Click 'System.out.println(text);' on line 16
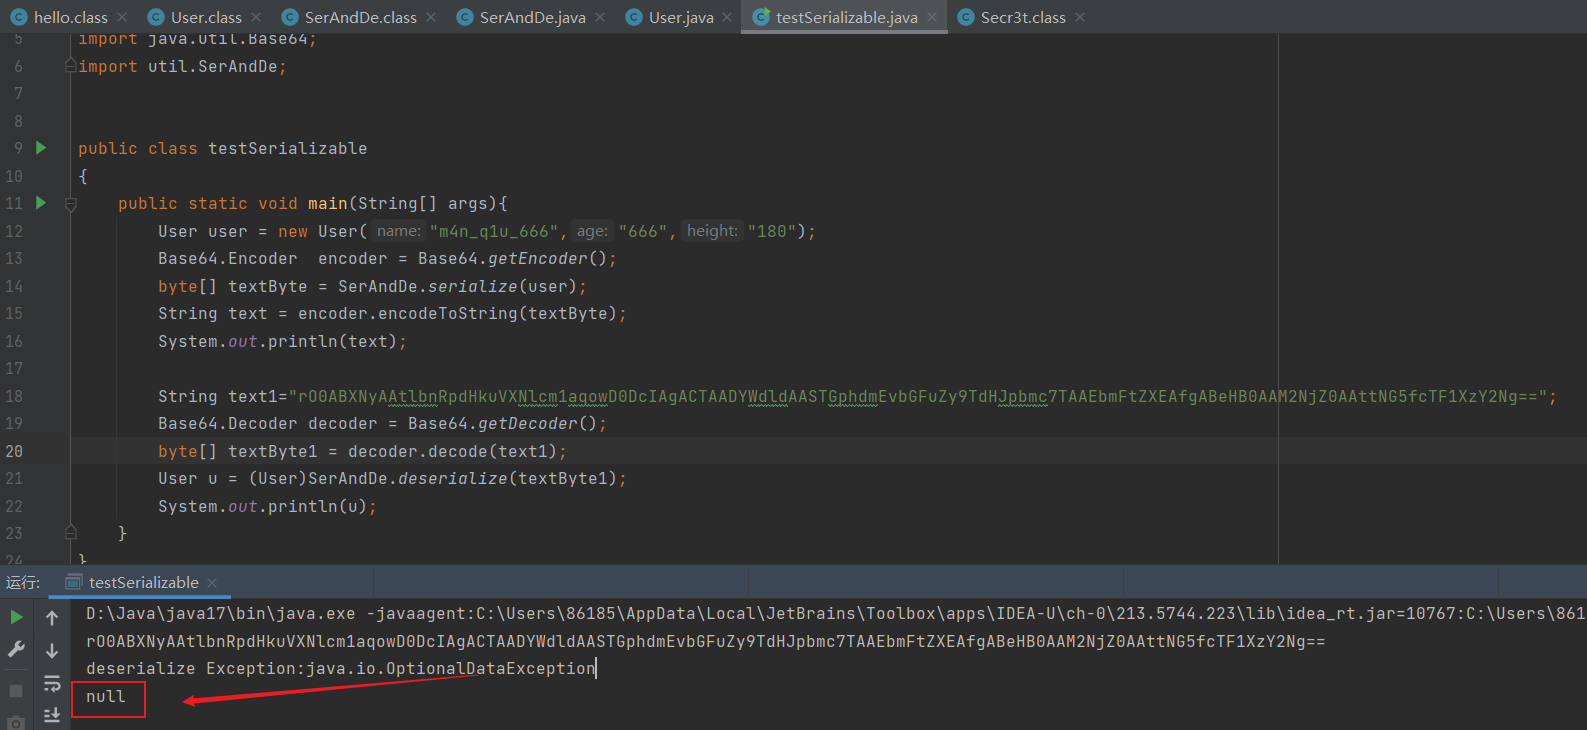The width and height of the screenshot is (1587, 730). 282,342
